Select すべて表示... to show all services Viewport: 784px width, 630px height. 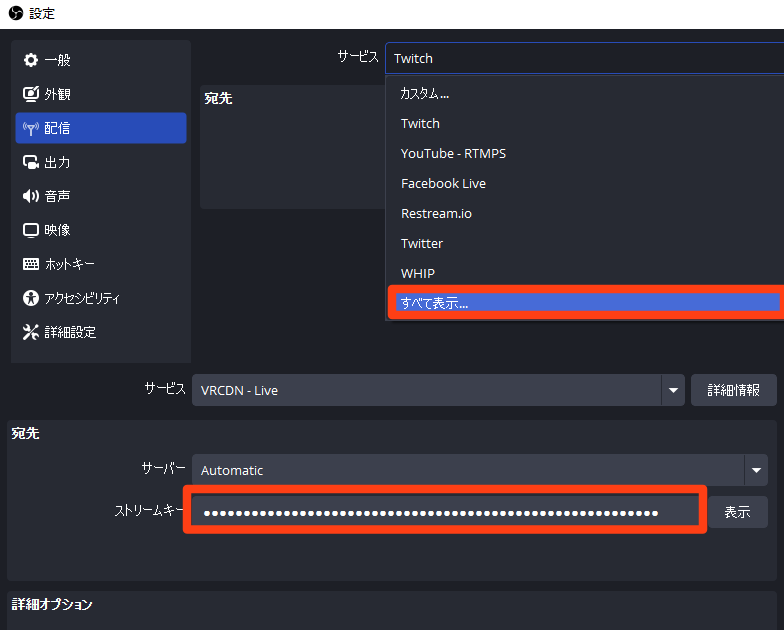pos(434,303)
